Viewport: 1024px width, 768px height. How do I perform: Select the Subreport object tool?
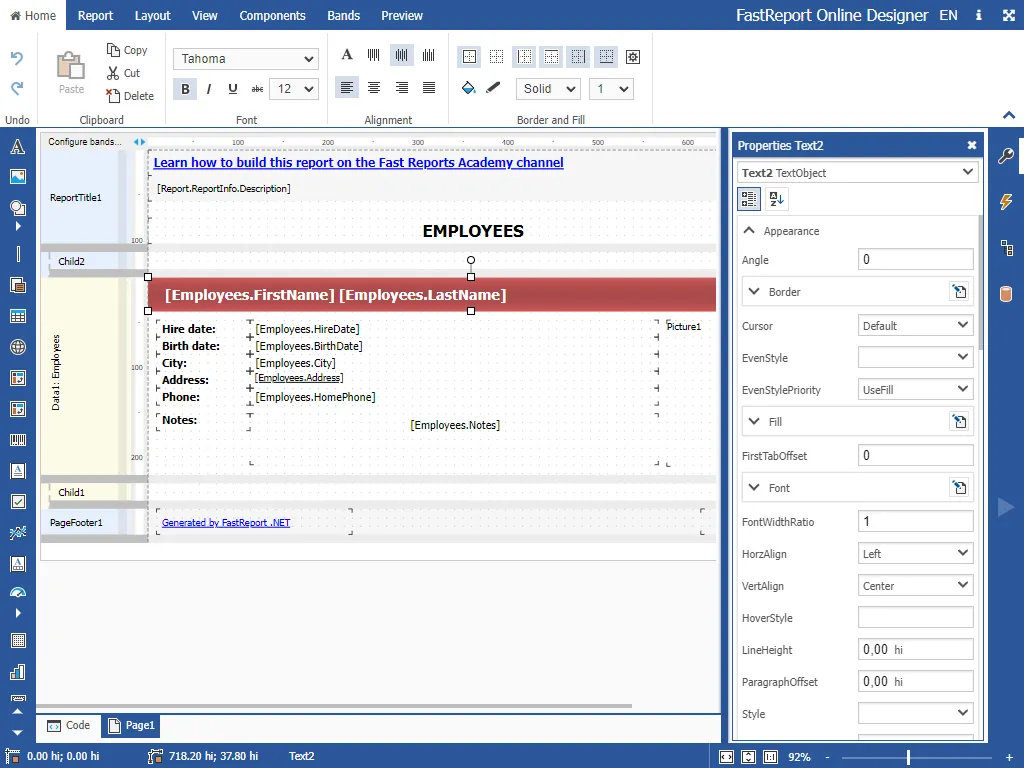coord(18,285)
